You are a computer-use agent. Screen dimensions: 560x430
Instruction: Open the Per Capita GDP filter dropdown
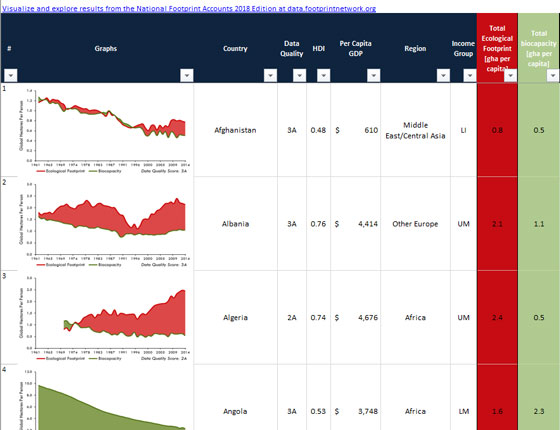pos(374,75)
